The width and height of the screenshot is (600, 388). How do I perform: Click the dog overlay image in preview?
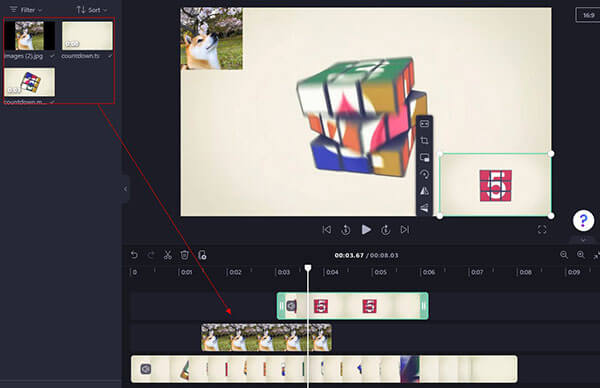point(212,39)
